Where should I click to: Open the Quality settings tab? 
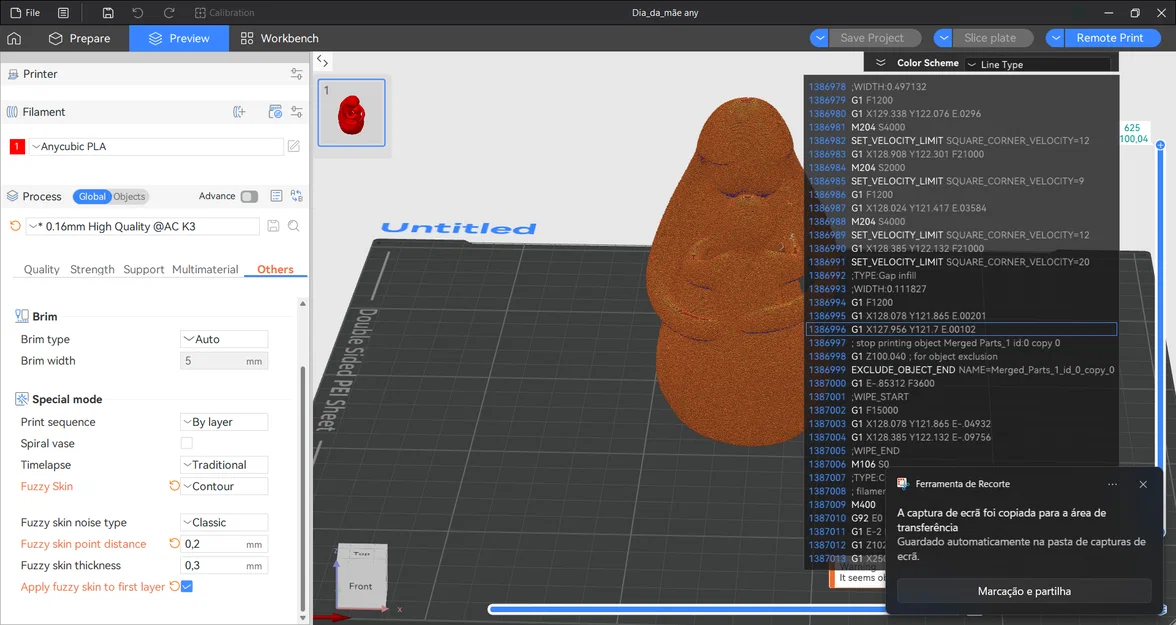pyautogui.click(x=41, y=269)
